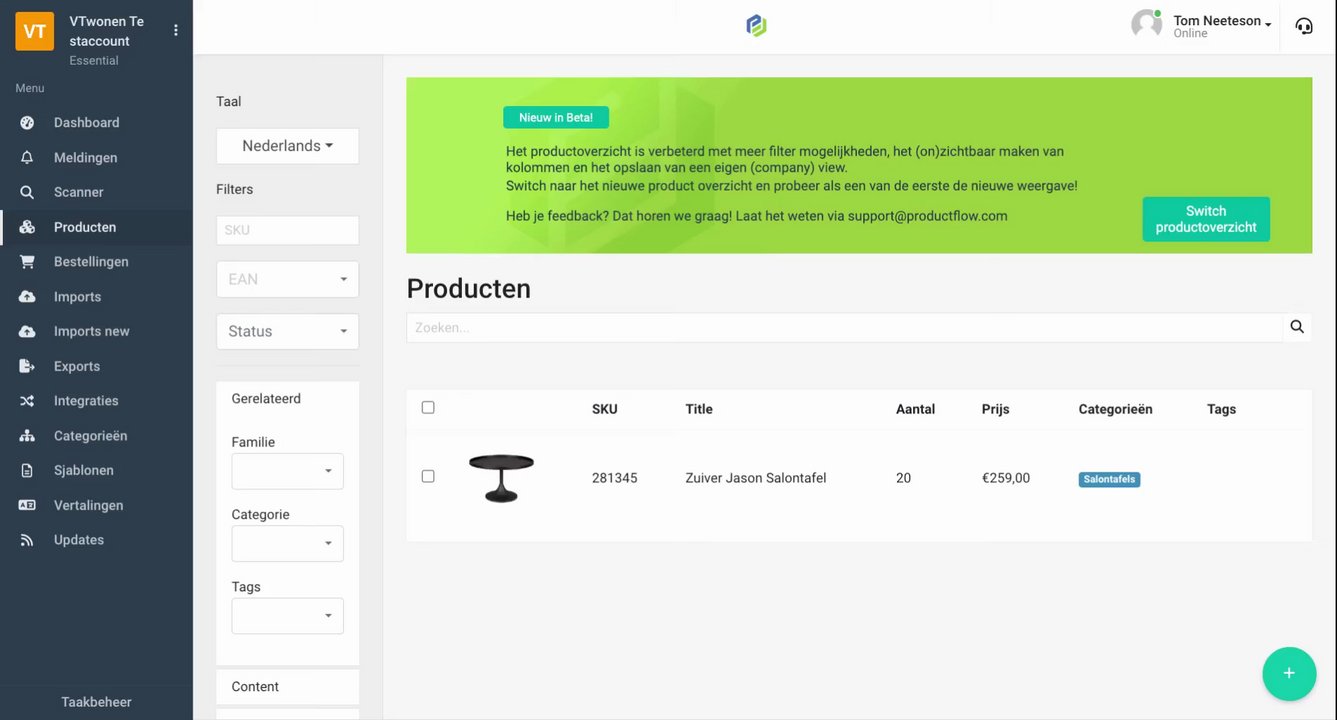Open the Tags filter dropdown
This screenshot has width=1337, height=720.
[x=287, y=616]
